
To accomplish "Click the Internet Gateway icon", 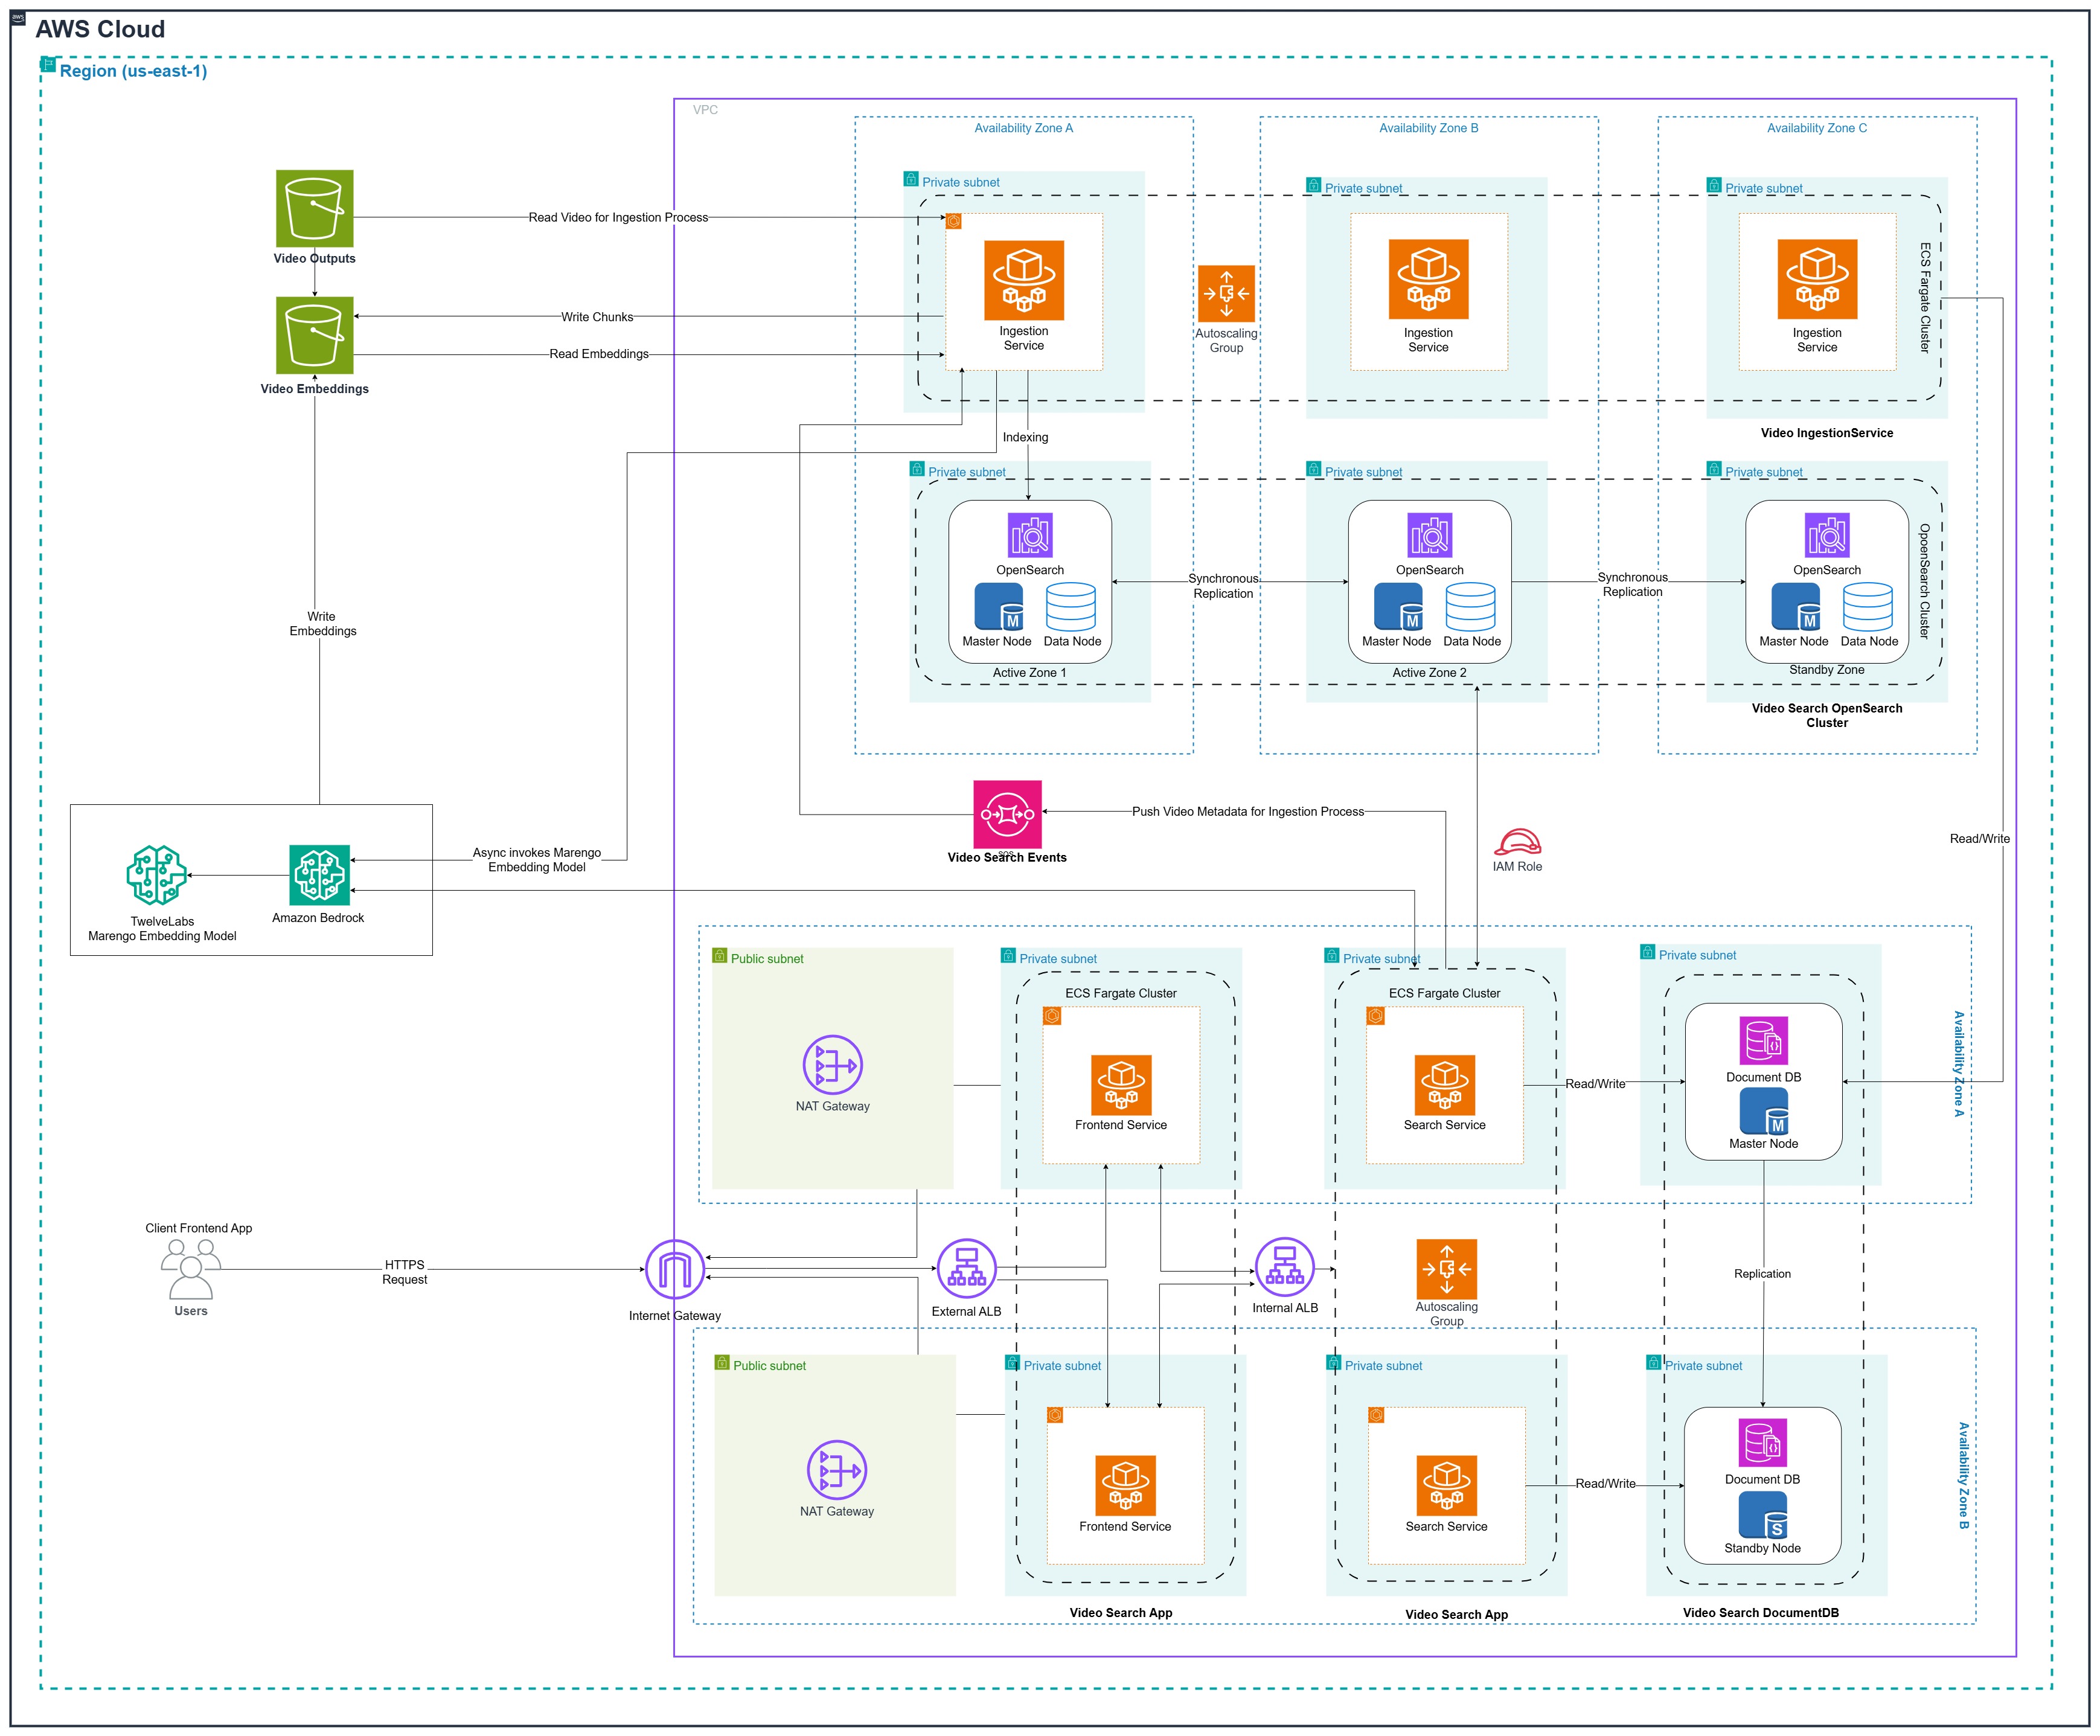I will pyautogui.click(x=675, y=1270).
